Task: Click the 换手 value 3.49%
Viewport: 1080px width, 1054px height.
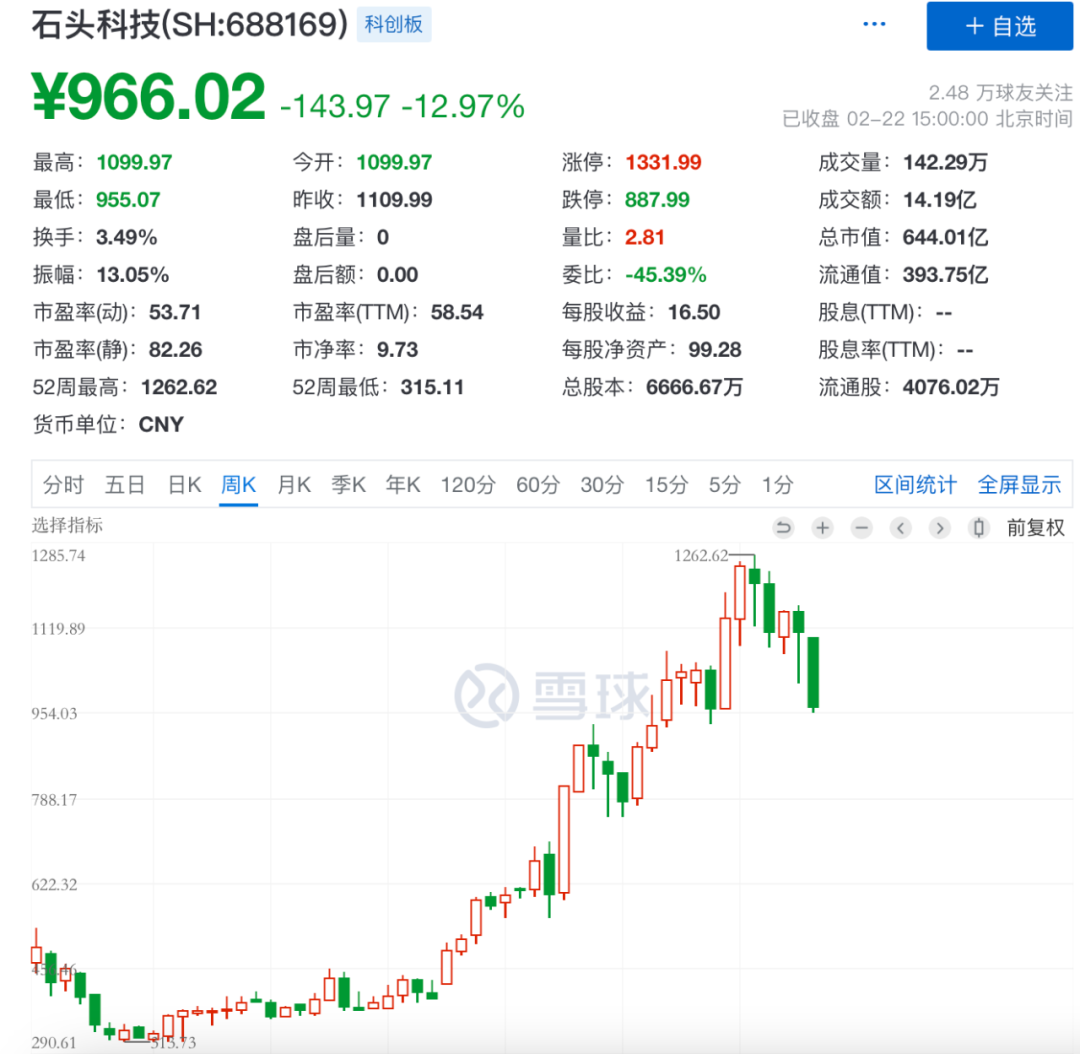Action: pyautogui.click(x=127, y=238)
